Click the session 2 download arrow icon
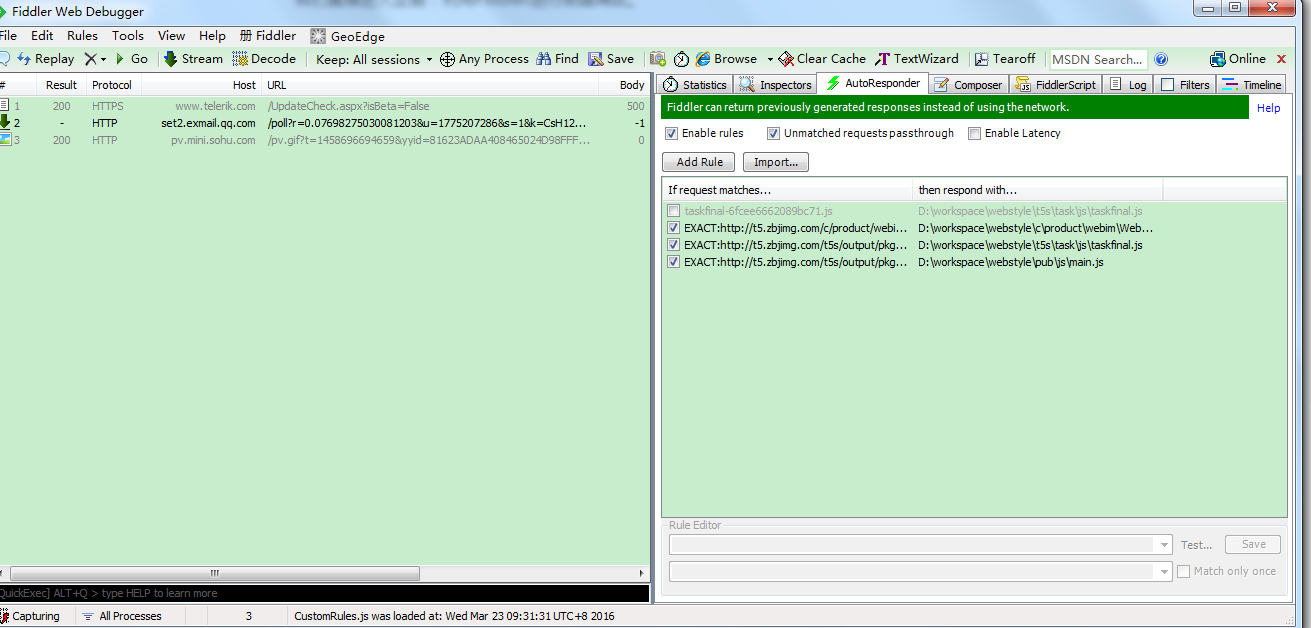 [x=5, y=123]
